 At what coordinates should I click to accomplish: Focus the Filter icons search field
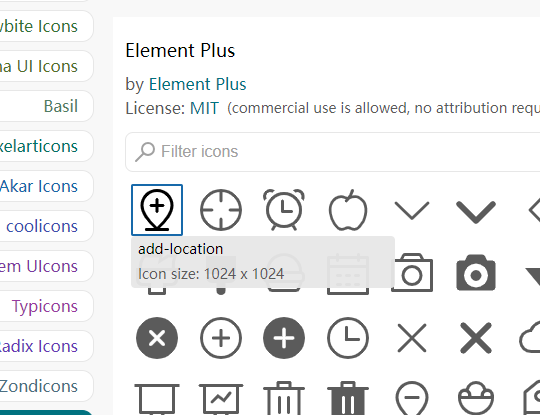[x=332, y=152]
